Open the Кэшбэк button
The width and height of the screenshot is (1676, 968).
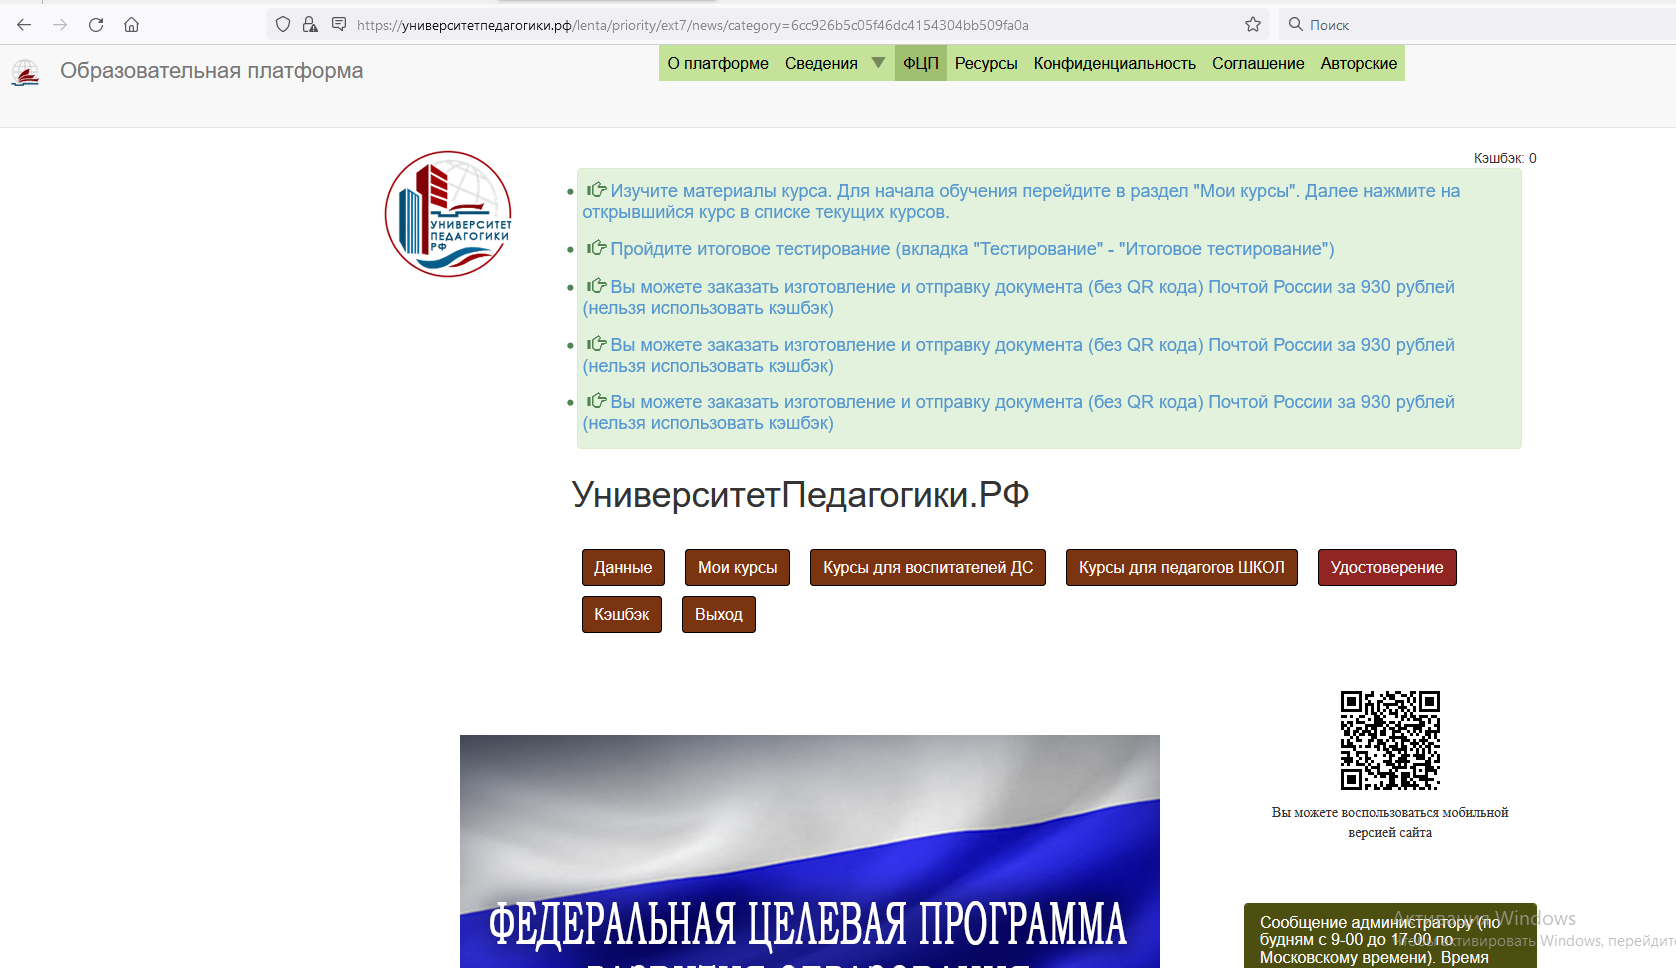[622, 614]
